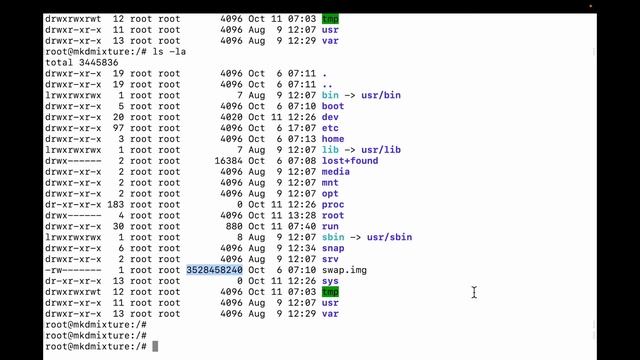The image size is (640, 360).
Task: Select the 'dev' directory entry name
Action: click(330, 117)
